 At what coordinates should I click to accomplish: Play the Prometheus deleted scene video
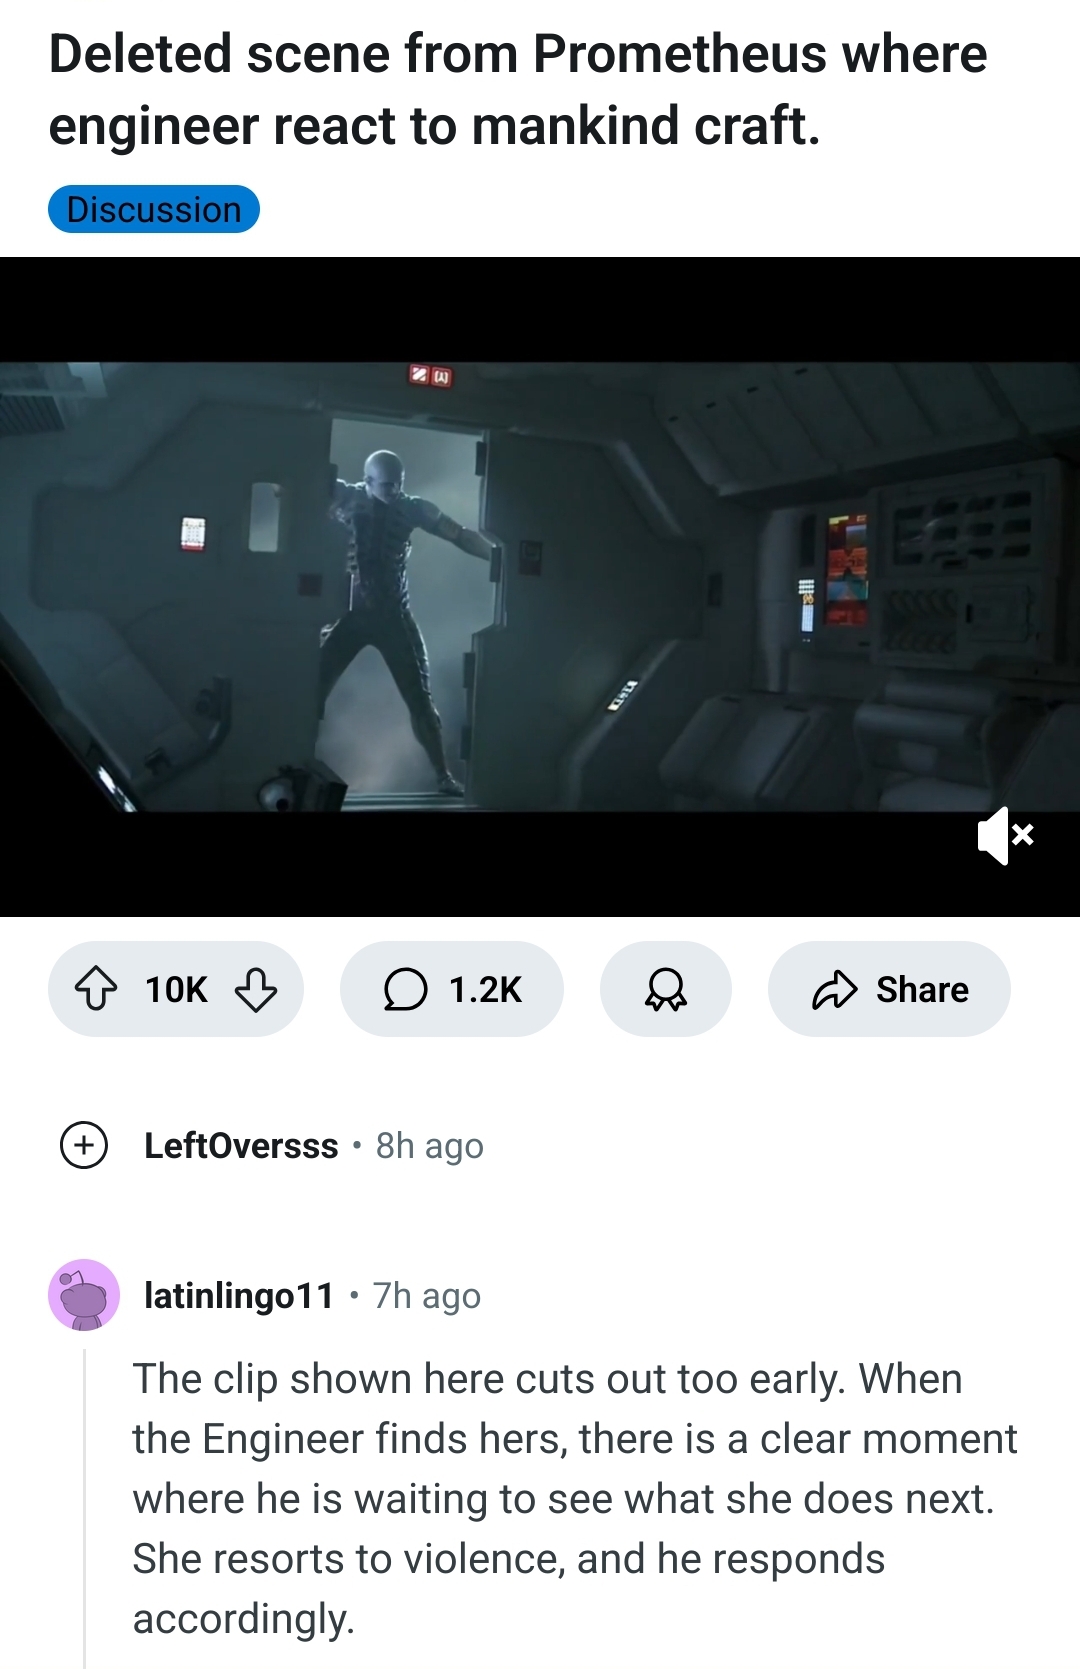point(540,587)
